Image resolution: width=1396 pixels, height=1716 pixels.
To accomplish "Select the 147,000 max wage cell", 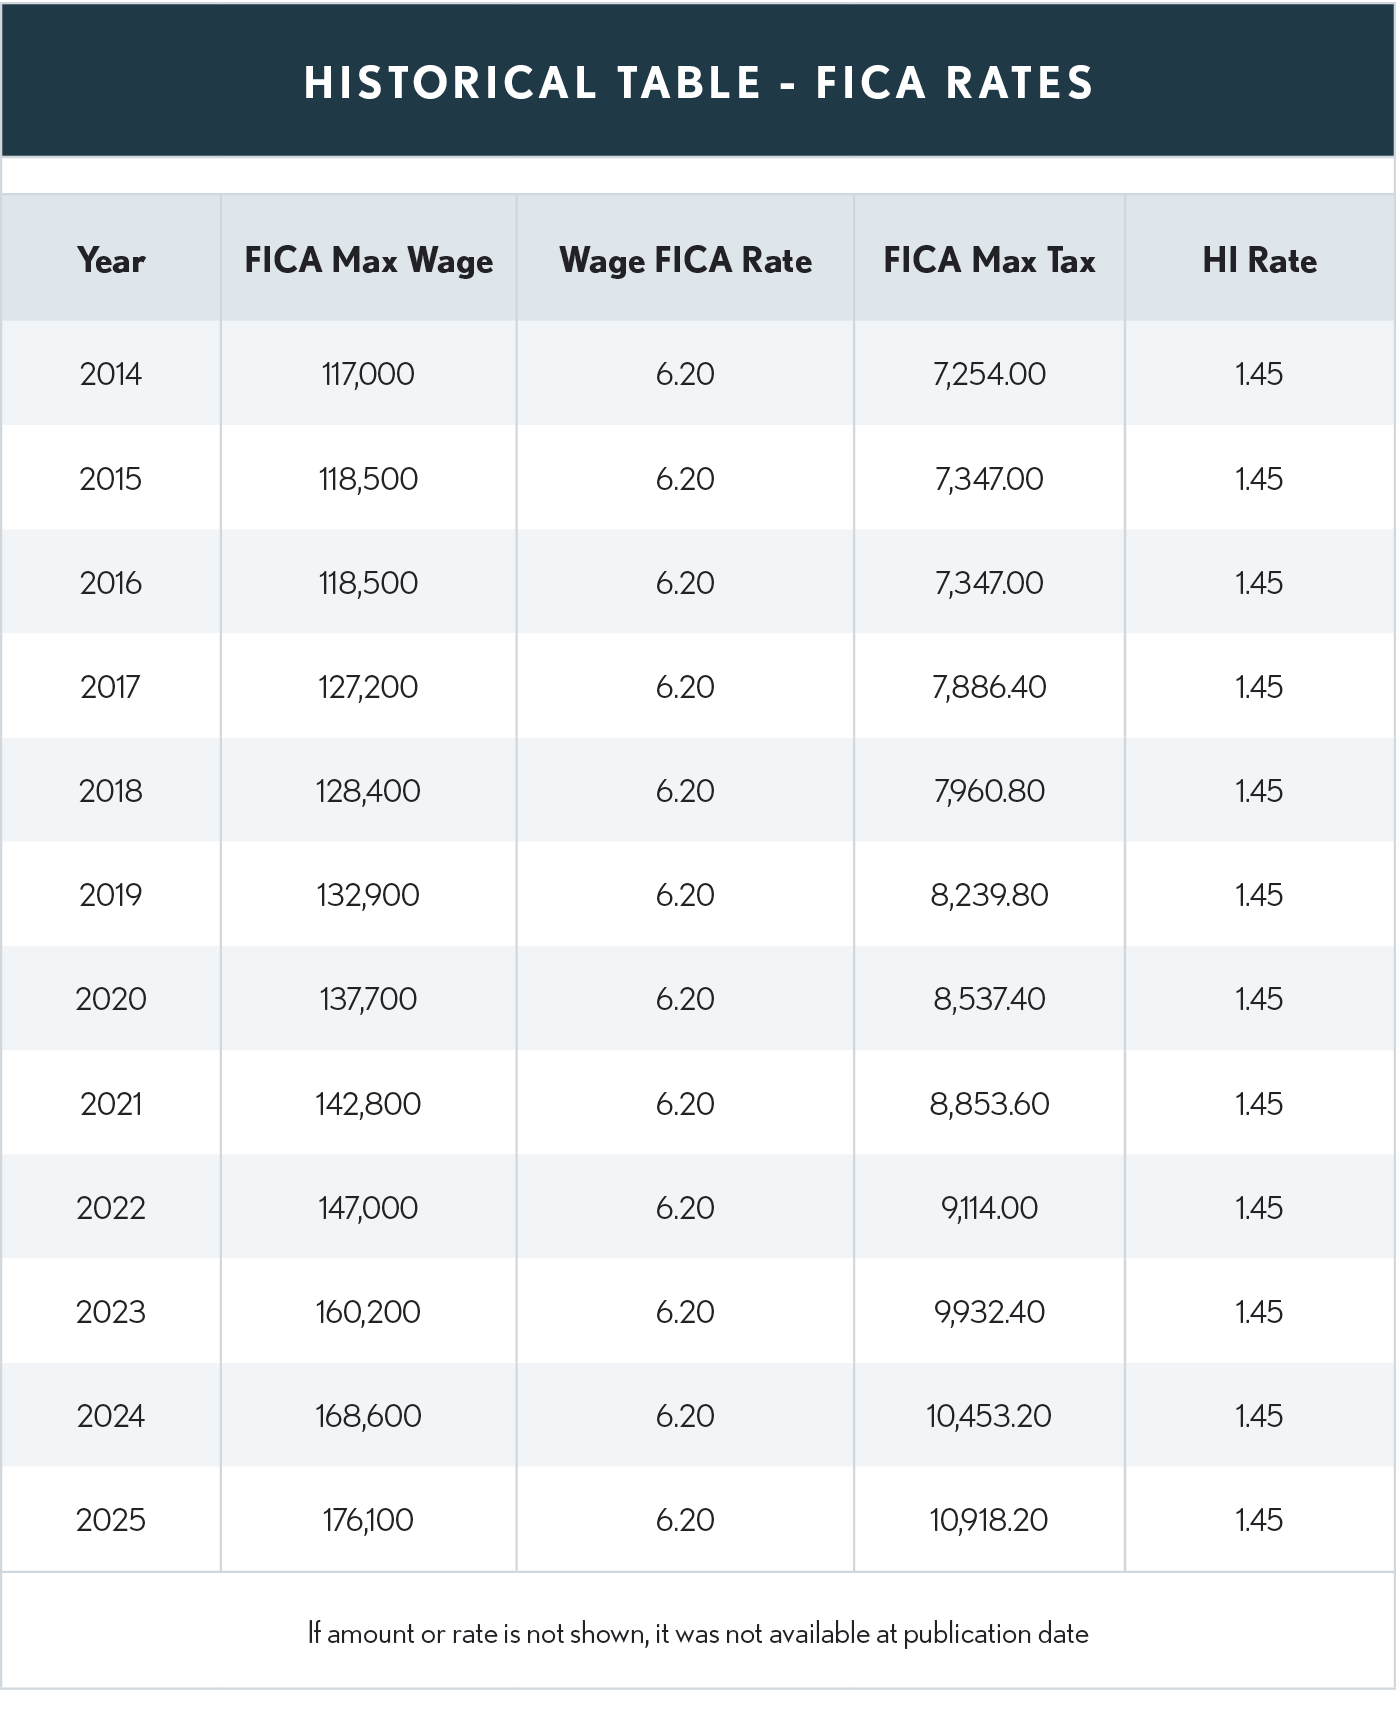I will tap(368, 1208).
